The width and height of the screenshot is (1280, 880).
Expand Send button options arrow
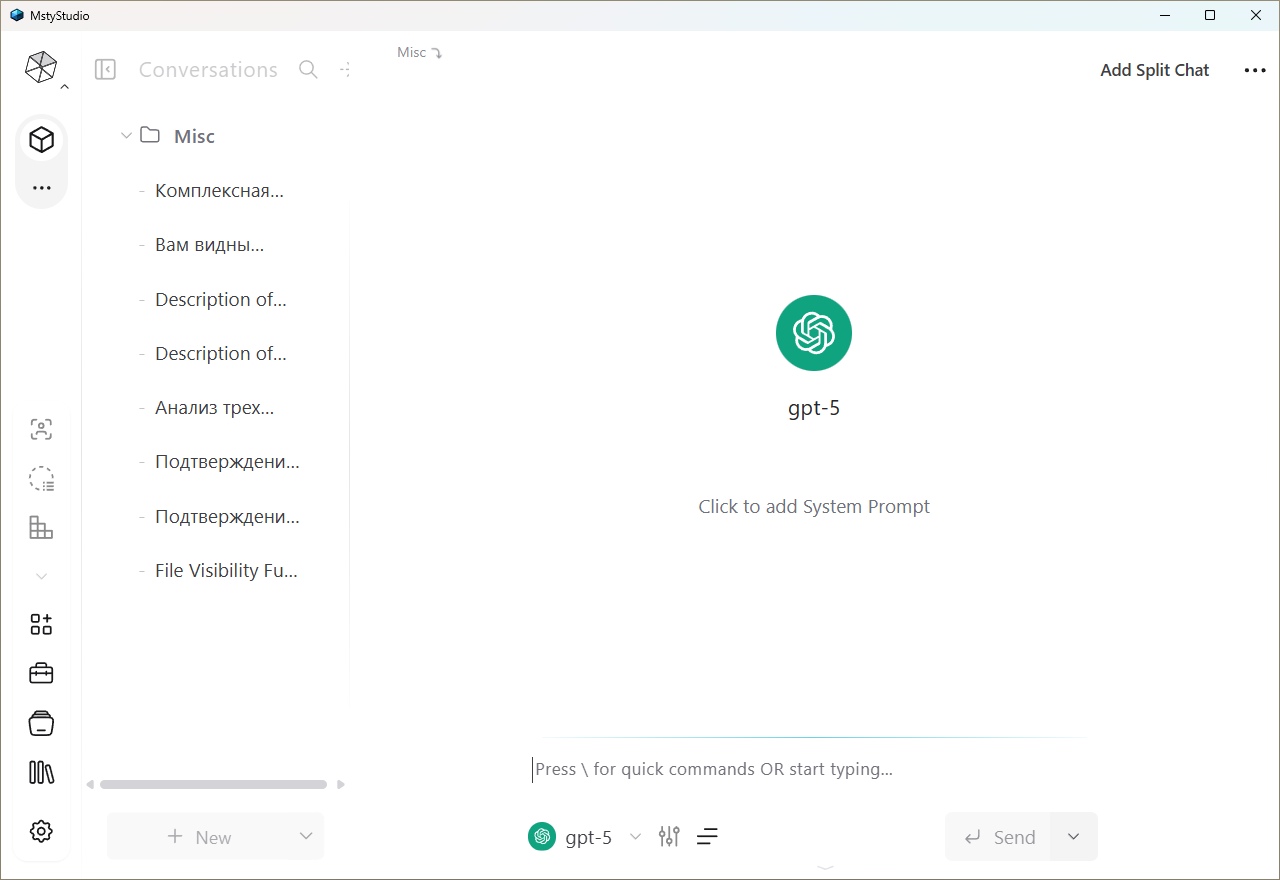[x=1074, y=837]
